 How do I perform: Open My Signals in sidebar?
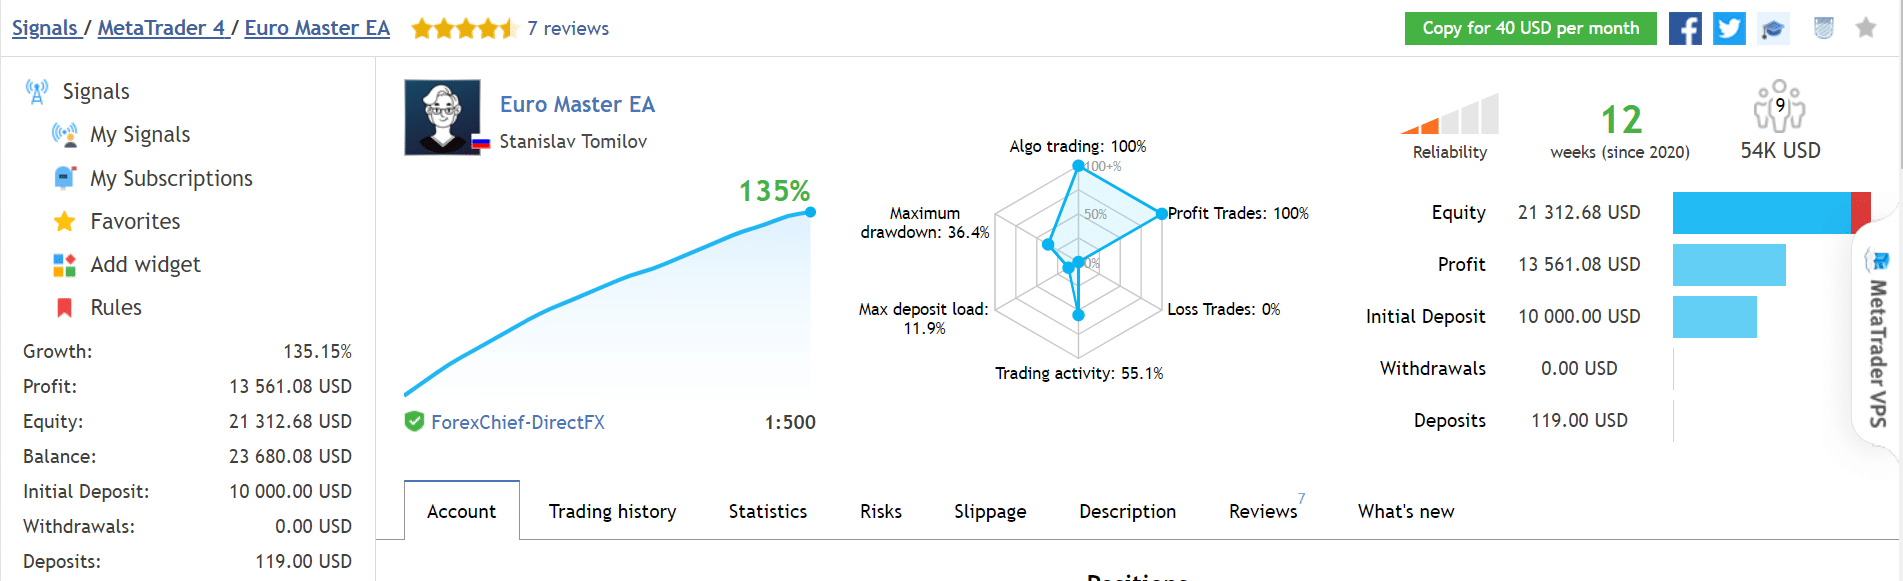click(140, 135)
